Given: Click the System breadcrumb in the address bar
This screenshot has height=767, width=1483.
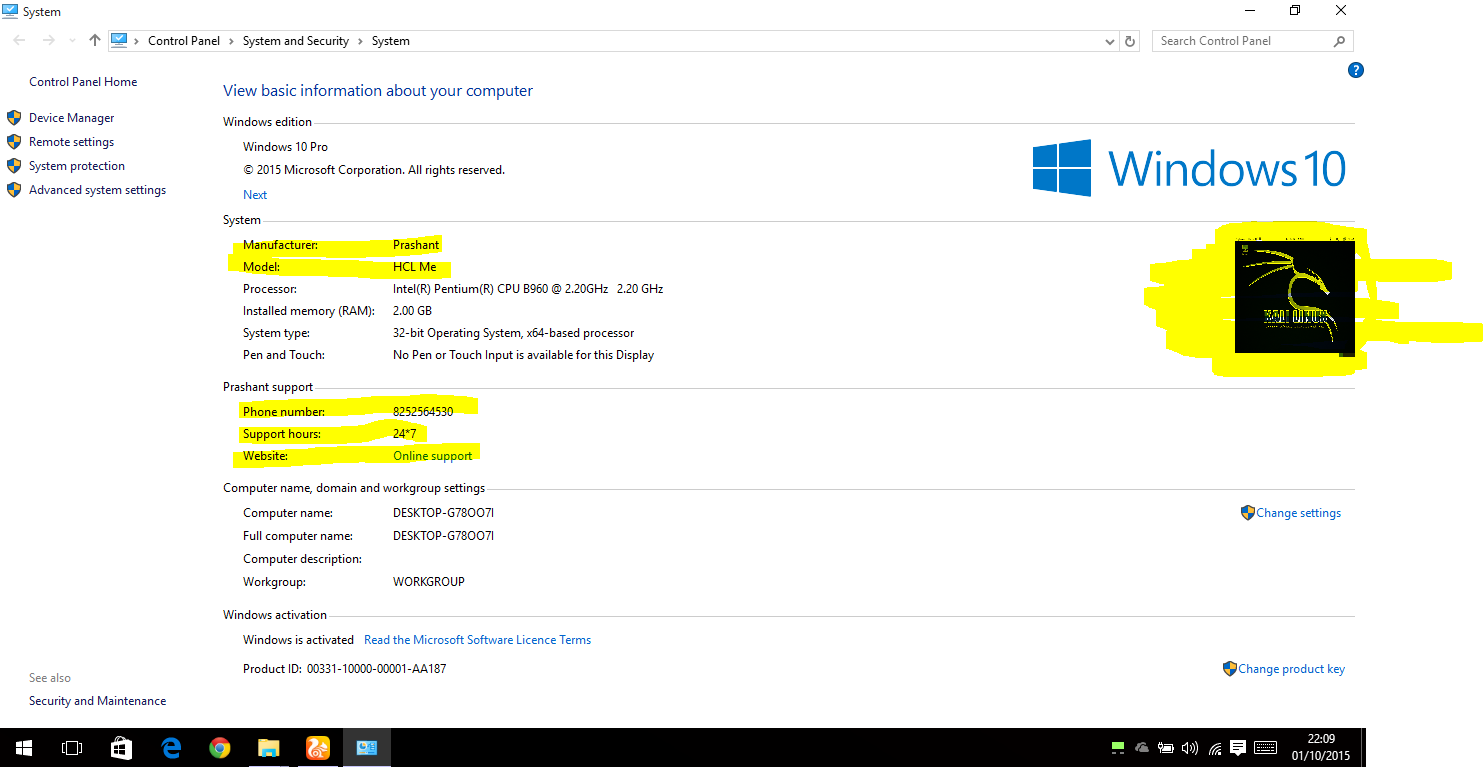Looking at the screenshot, I should tap(390, 41).
